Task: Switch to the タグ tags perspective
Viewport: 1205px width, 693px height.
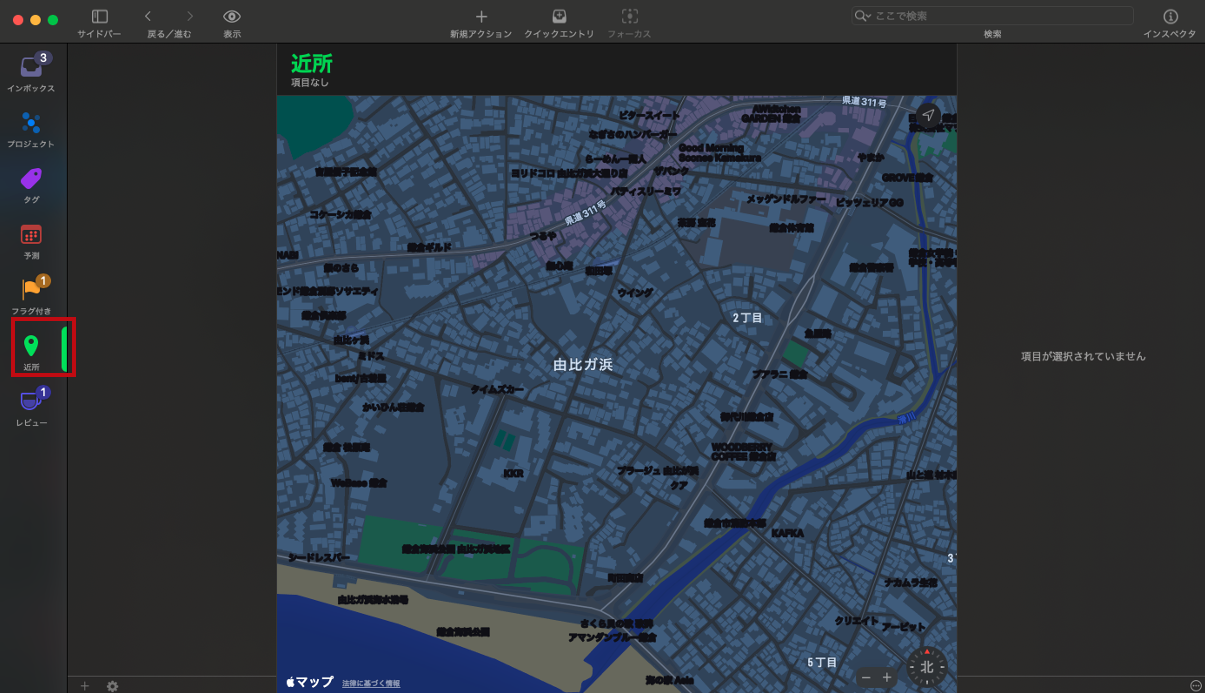Action: [x=31, y=186]
